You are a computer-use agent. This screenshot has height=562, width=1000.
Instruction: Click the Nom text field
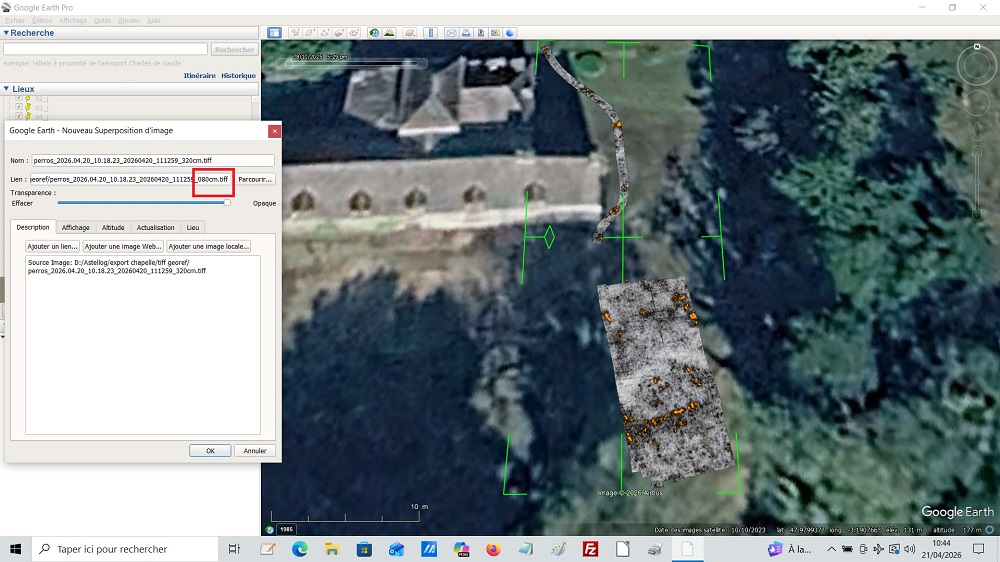pos(152,160)
